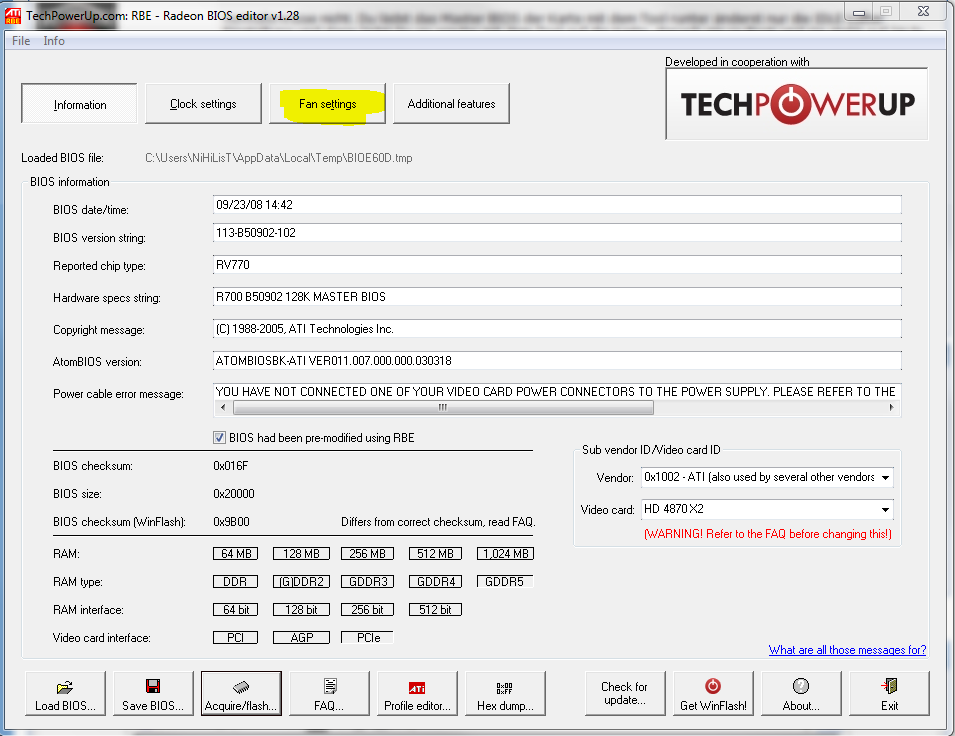
Task: Click the 64 bit RAM interface indicator
Action: click(x=236, y=609)
